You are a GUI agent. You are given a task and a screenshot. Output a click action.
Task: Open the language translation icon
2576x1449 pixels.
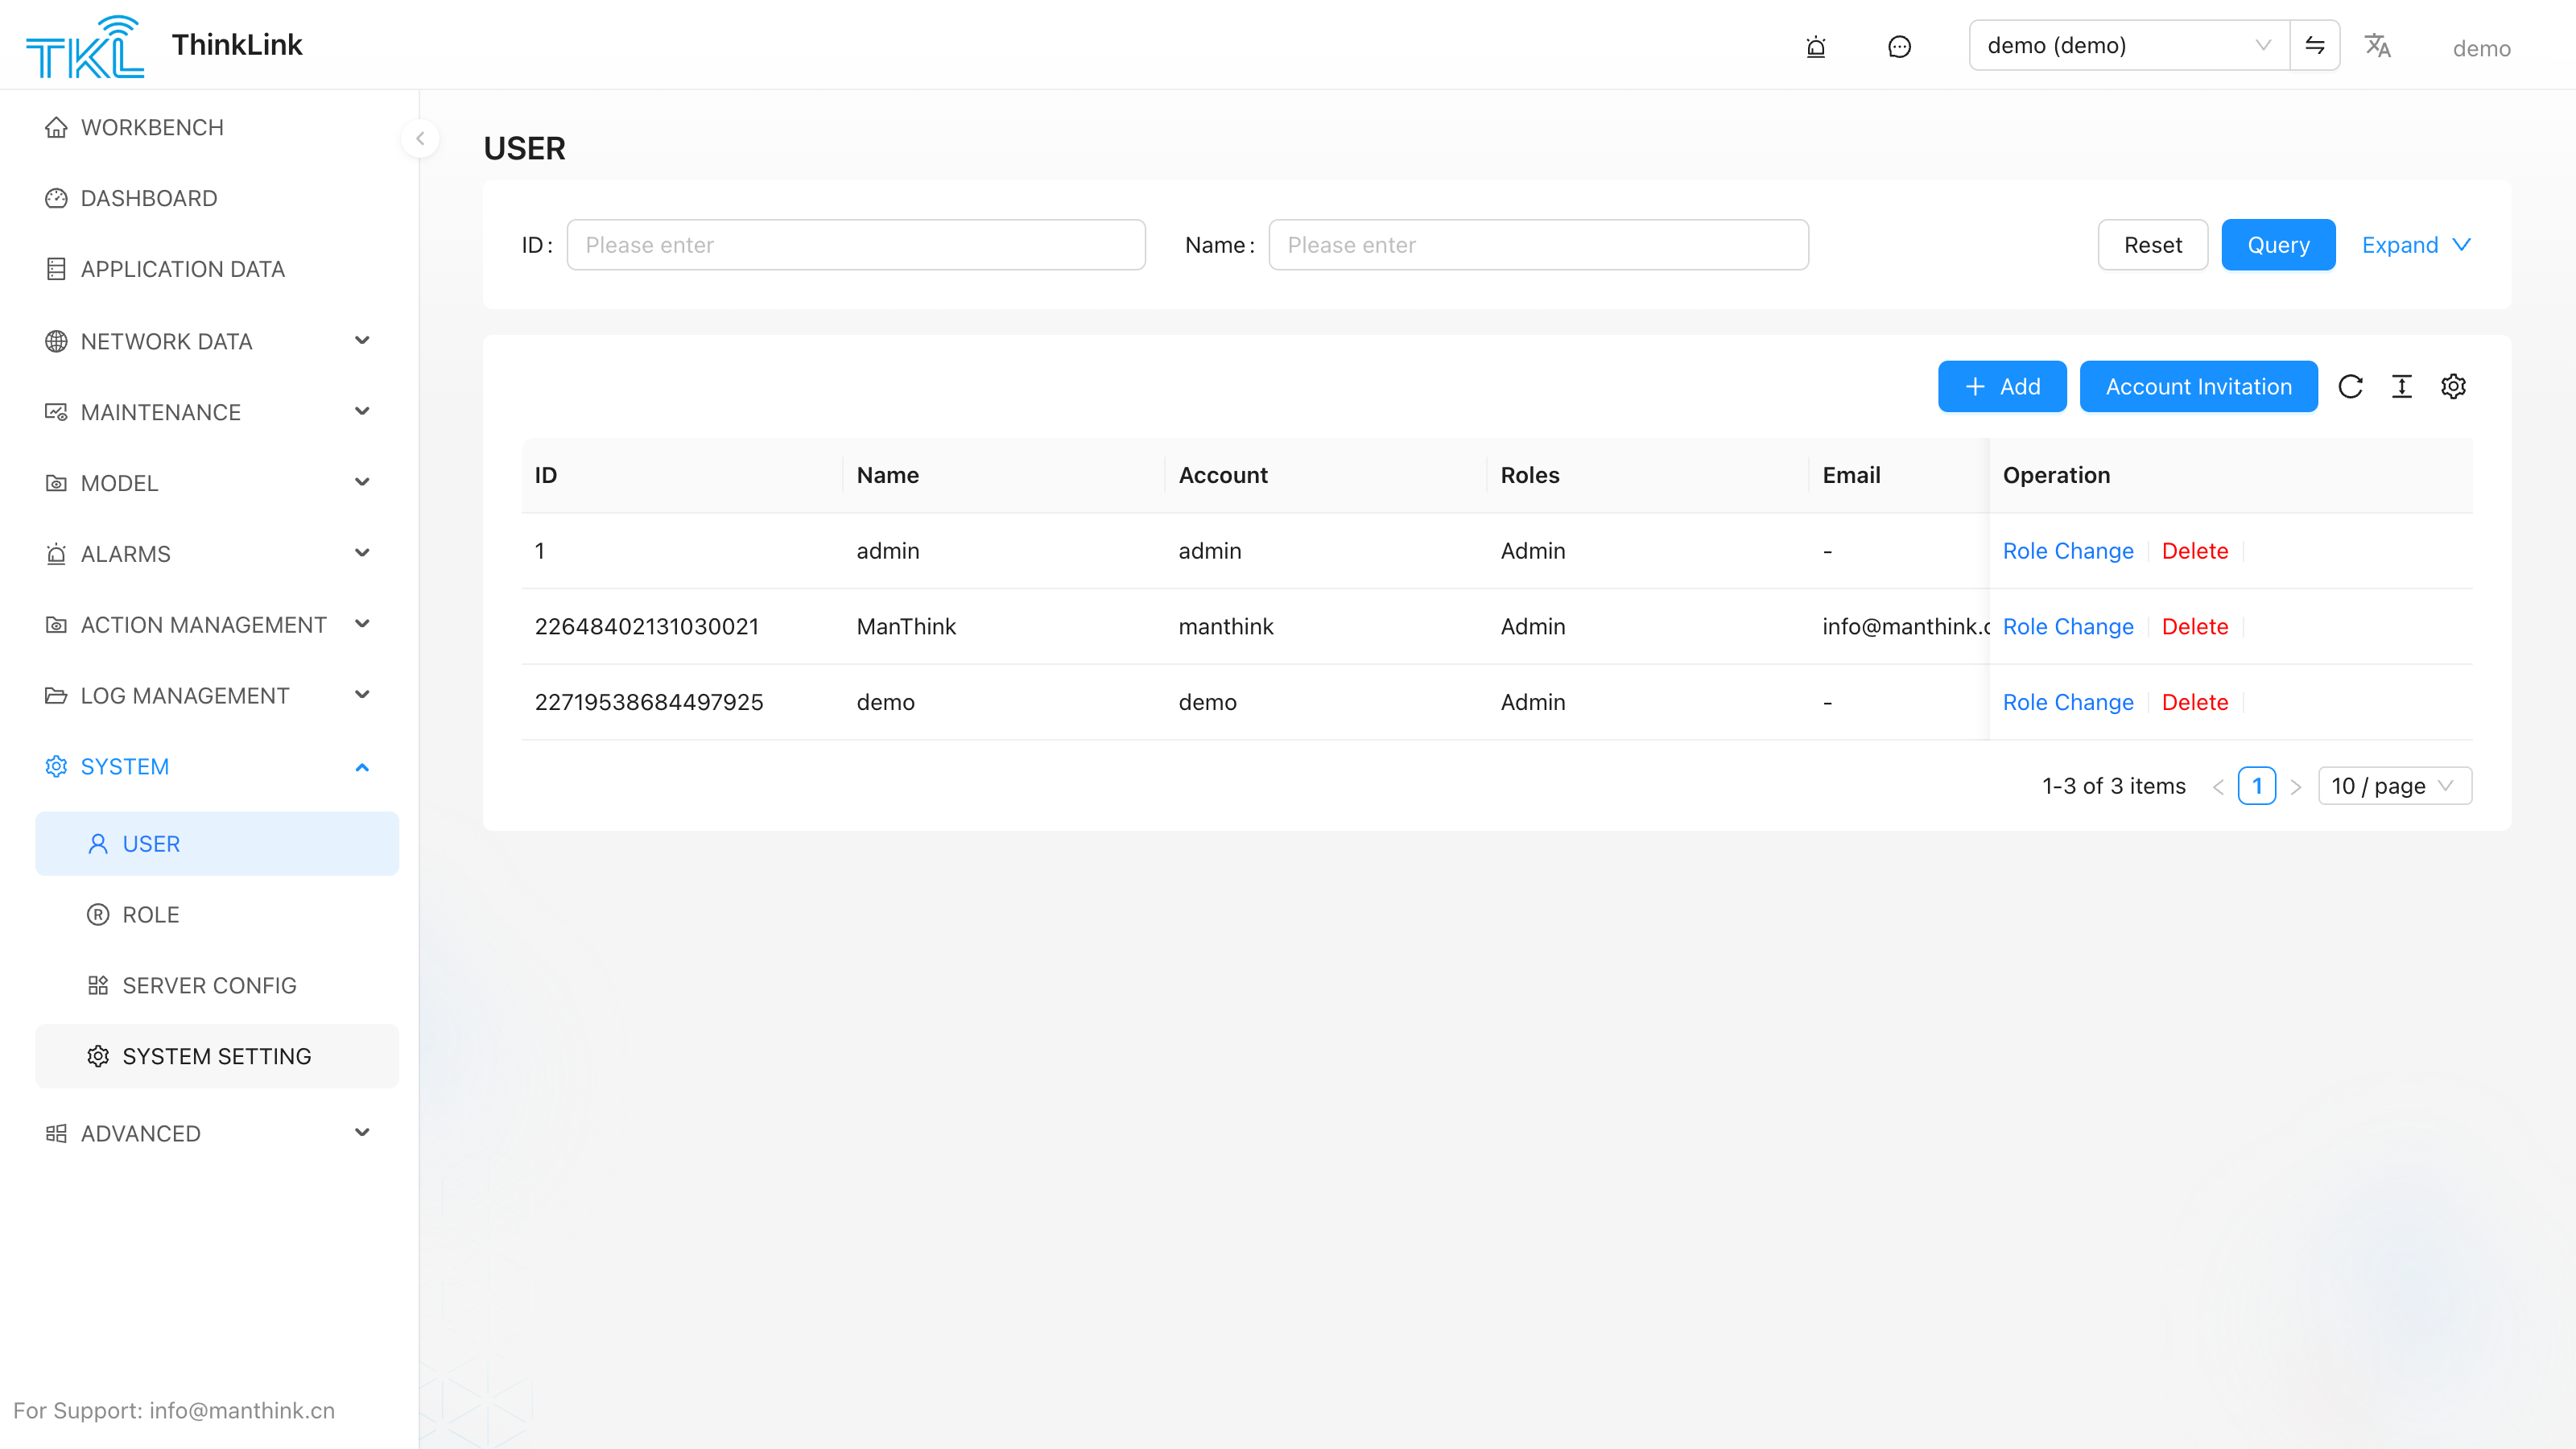tap(2377, 45)
